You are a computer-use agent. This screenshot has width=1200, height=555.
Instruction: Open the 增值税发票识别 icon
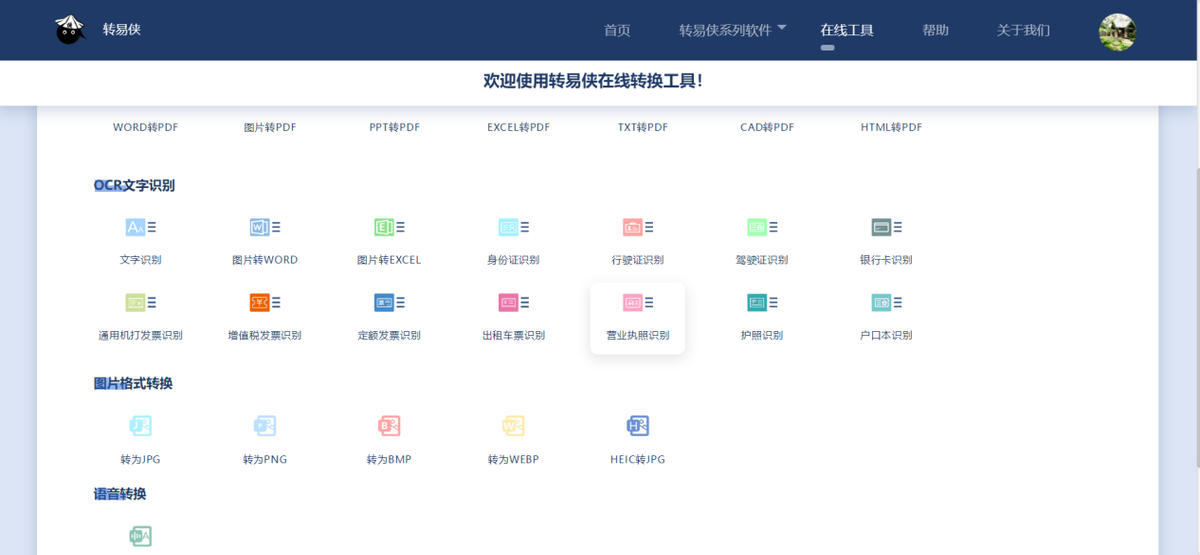[265, 302]
